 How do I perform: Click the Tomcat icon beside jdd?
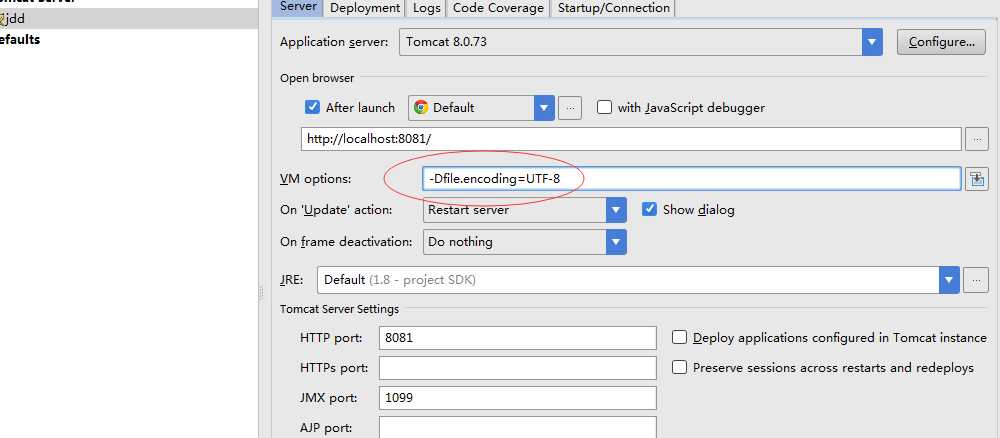click(x=2, y=19)
